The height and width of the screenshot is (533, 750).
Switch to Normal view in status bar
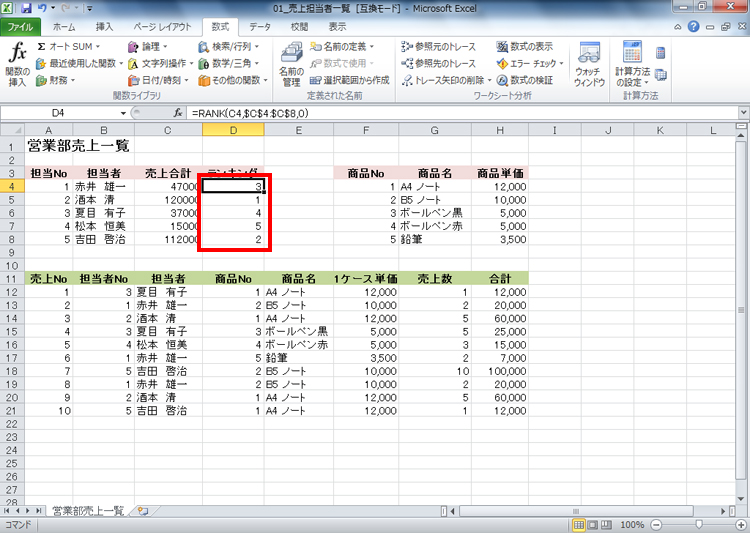(x=579, y=525)
